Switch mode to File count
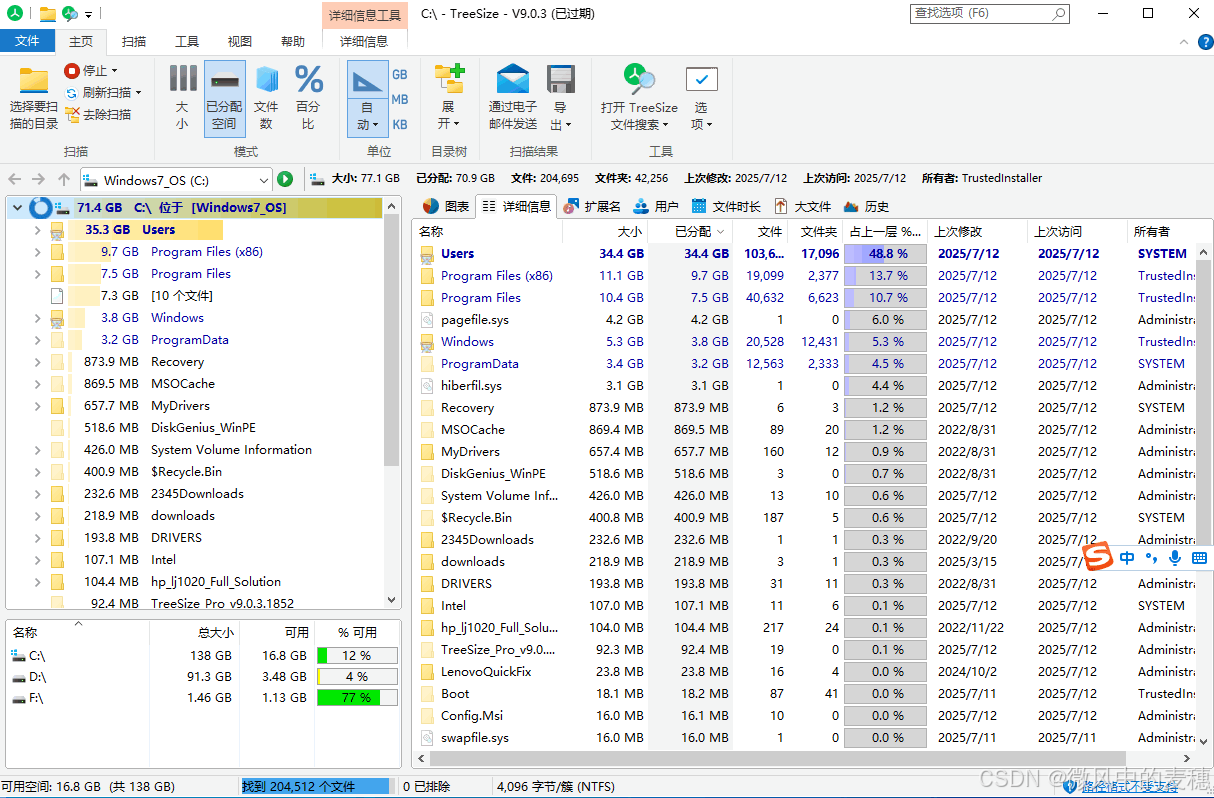Image resolution: width=1214 pixels, height=798 pixels. 266,99
